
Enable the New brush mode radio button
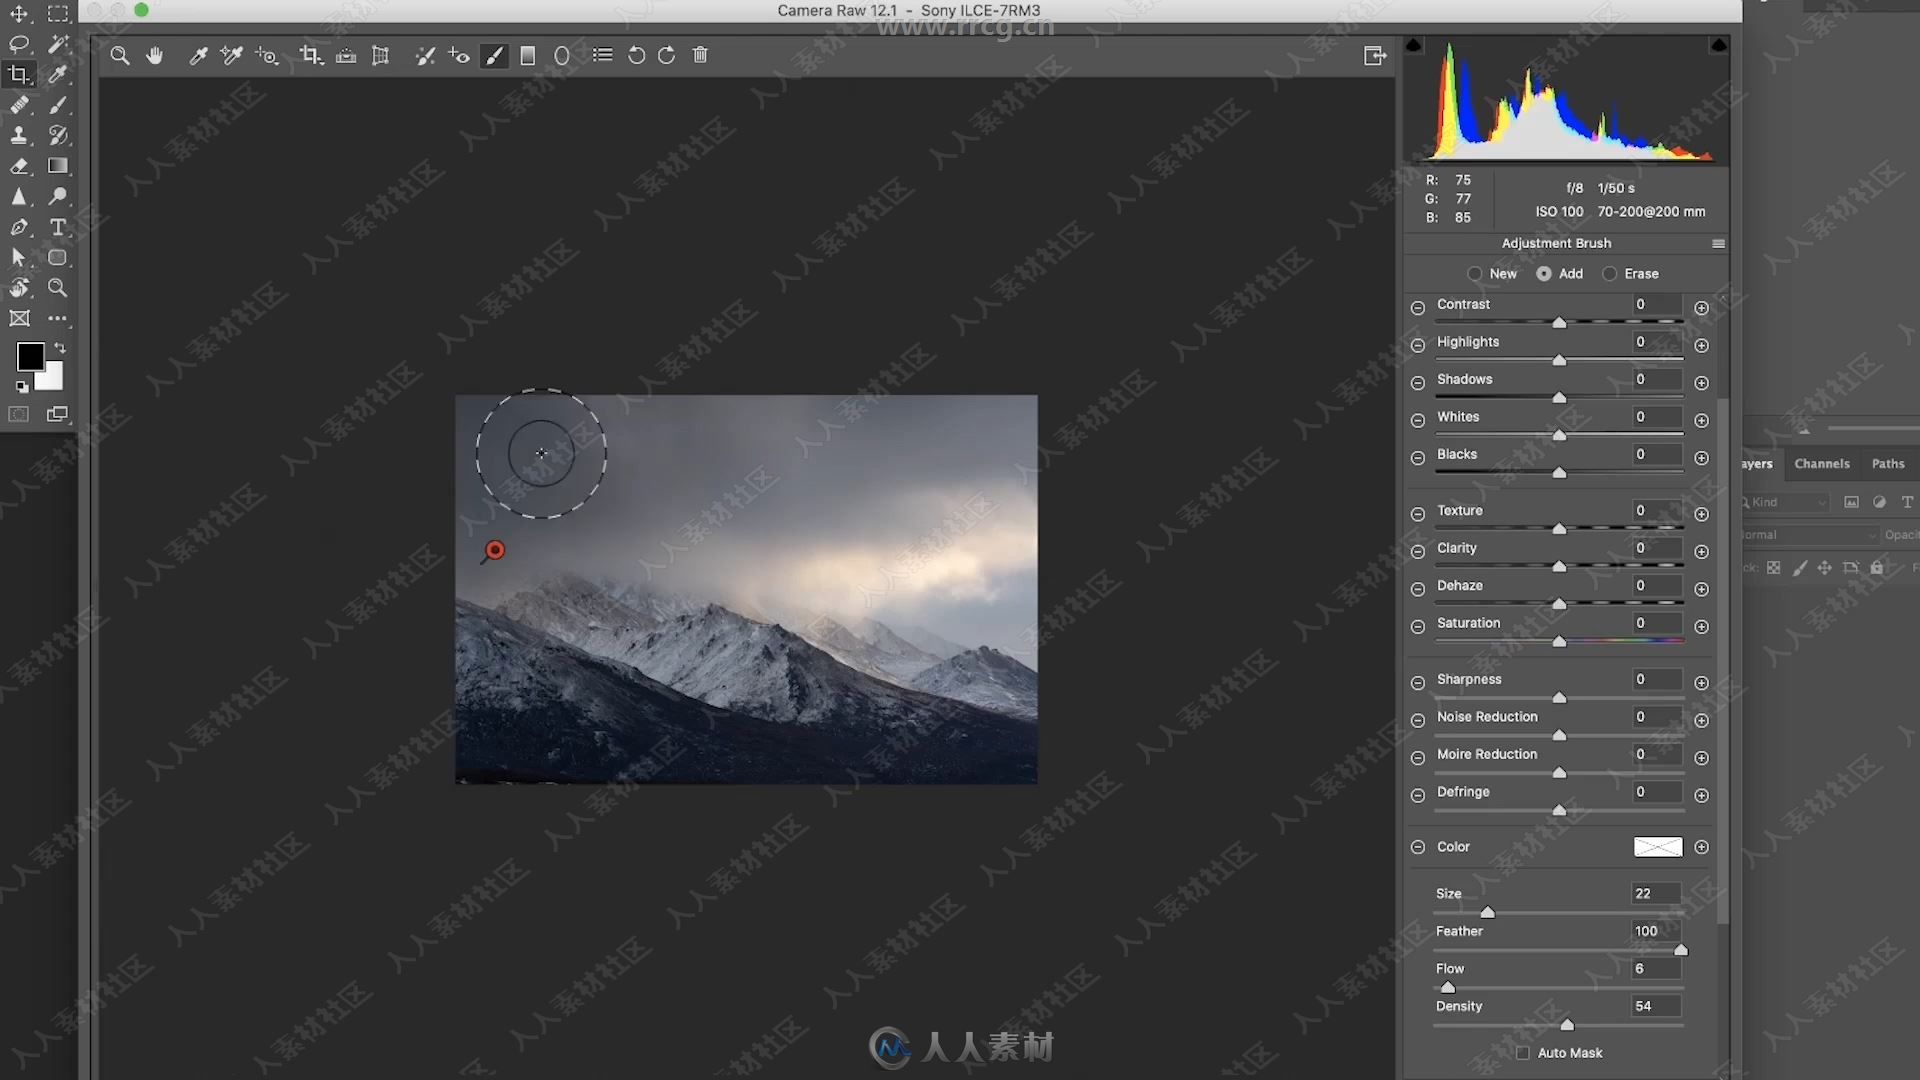pyautogui.click(x=1474, y=273)
